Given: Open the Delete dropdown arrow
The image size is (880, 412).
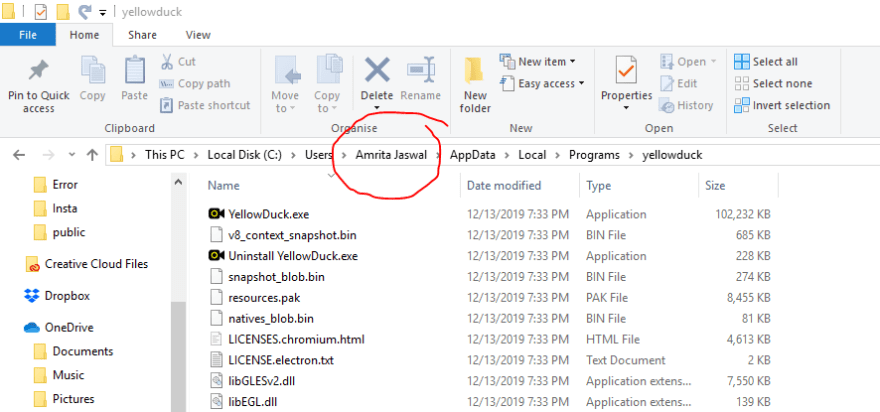Looking at the screenshot, I should click(377, 108).
